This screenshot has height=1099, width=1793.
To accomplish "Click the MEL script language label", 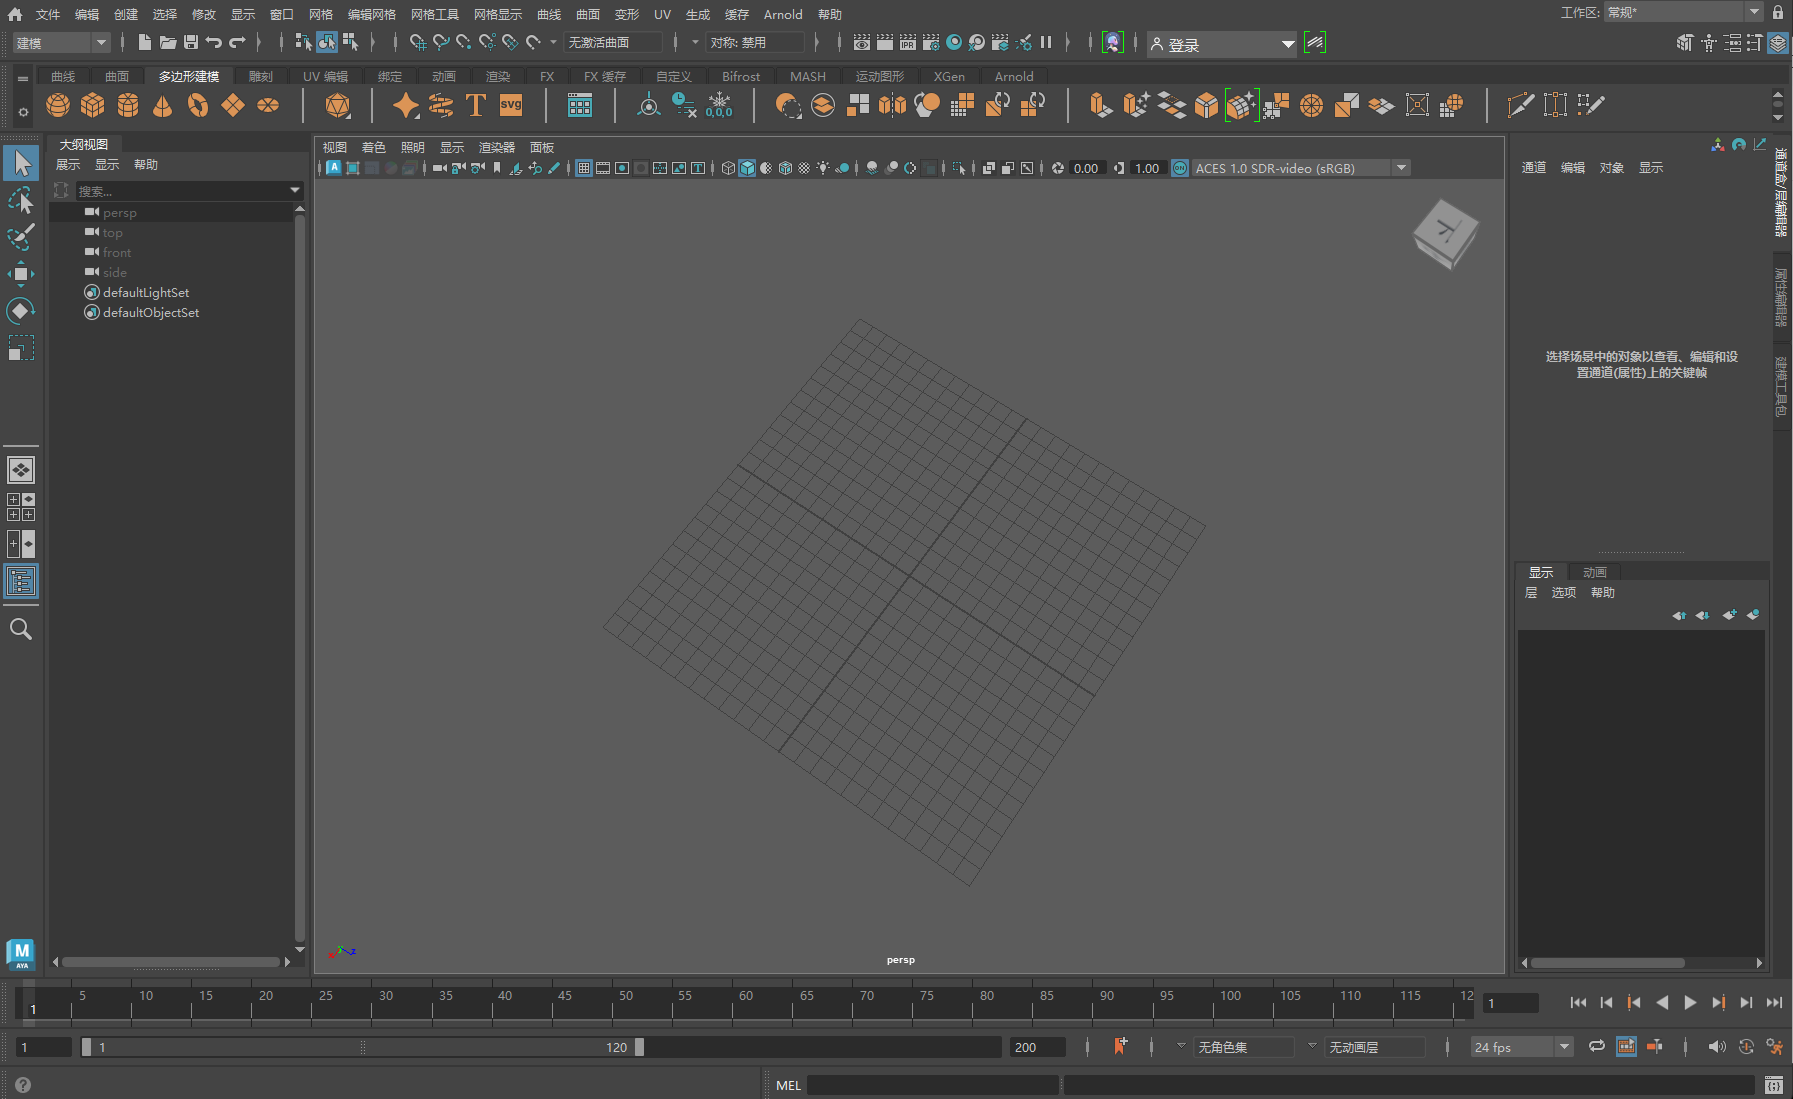I will [x=789, y=1085].
